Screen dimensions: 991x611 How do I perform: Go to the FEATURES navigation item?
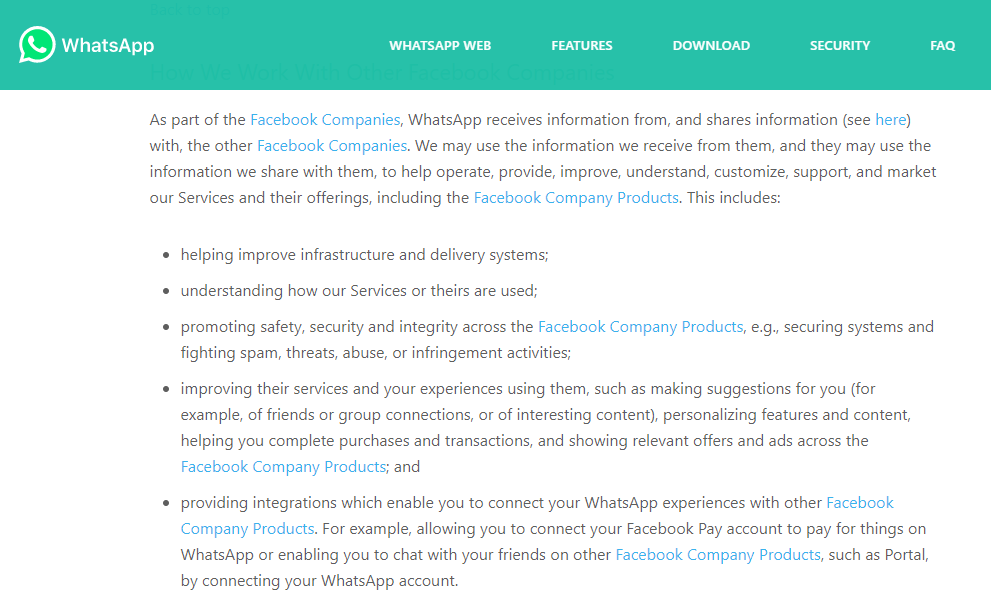(581, 45)
